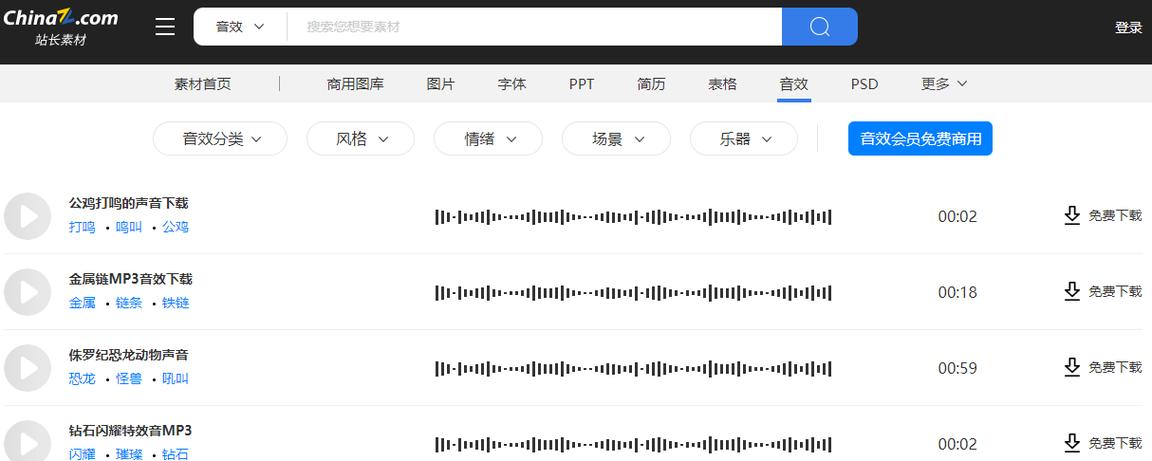Select the 音效 navigation tab
The image size is (1152, 461).
(793, 84)
